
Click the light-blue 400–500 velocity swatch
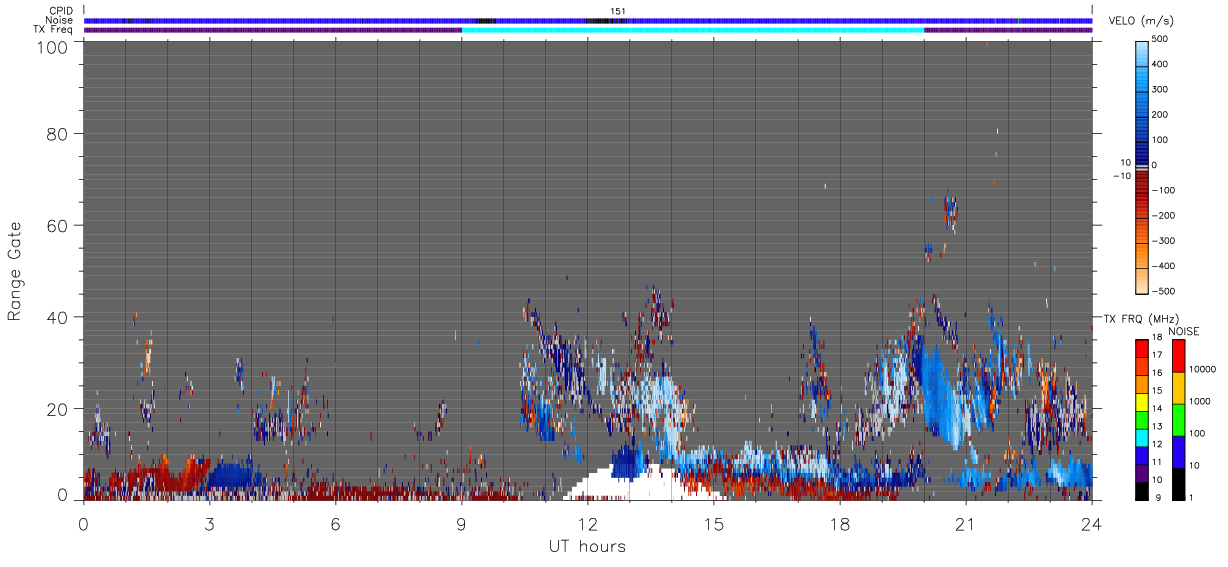(1141, 52)
